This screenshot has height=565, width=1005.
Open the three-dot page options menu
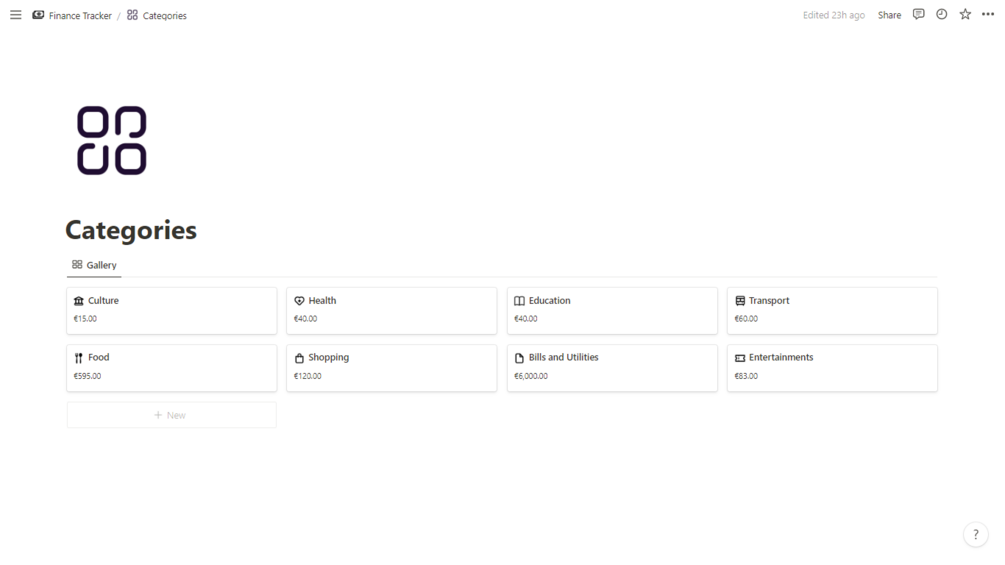click(988, 14)
